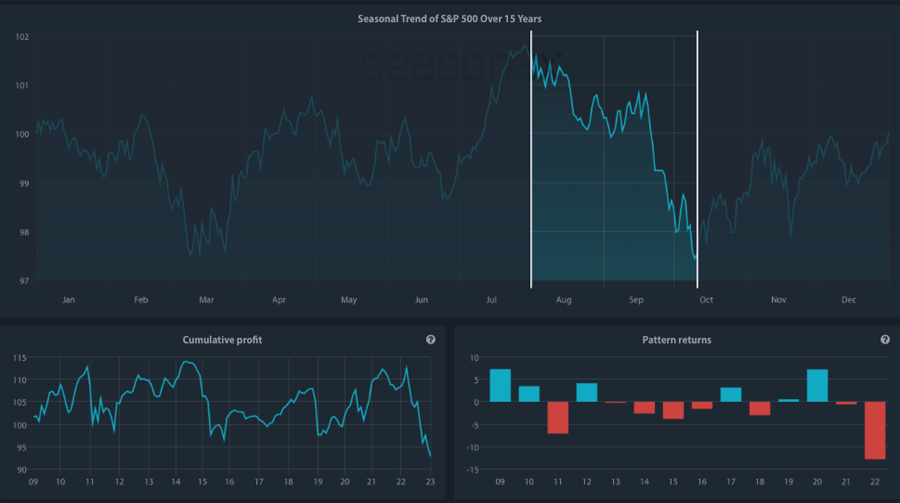Image resolution: width=900 pixels, height=503 pixels.
Task: Click the 2014 red return bar
Action: (x=645, y=407)
